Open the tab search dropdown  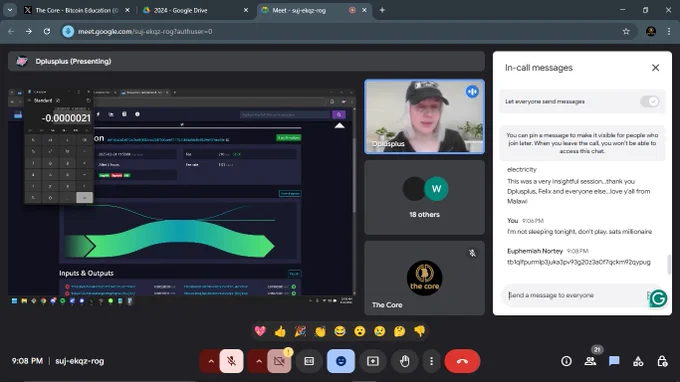tap(10, 10)
